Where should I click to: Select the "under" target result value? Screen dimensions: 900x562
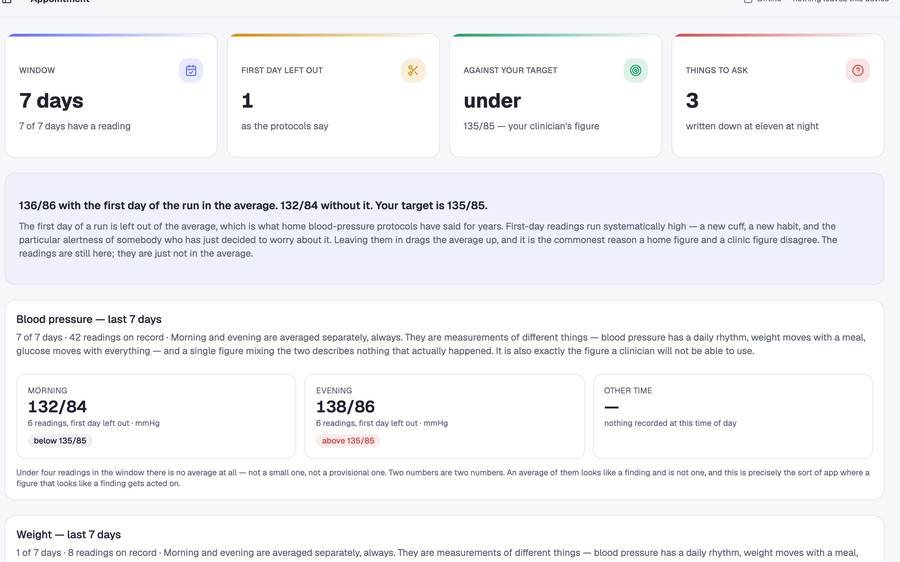click(x=492, y=100)
